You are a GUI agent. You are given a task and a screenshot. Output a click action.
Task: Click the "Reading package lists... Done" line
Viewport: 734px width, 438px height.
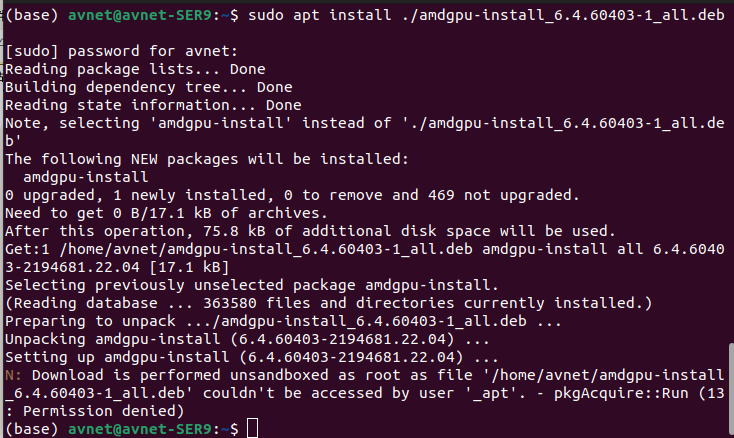tap(135, 69)
